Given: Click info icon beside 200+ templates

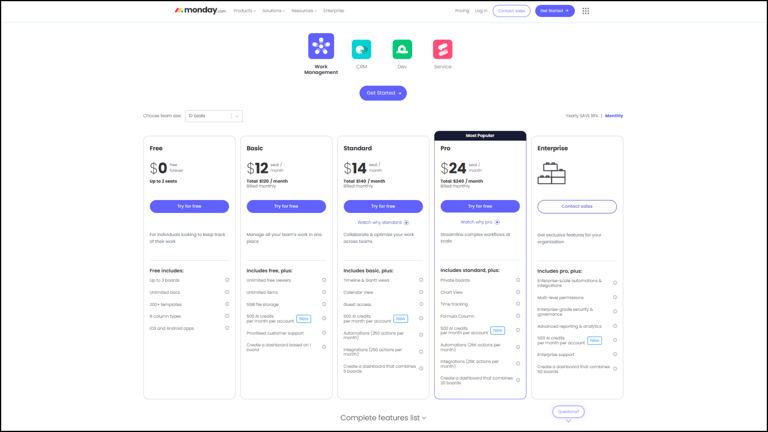Looking at the screenshot, I should click(x=227, y=304).
